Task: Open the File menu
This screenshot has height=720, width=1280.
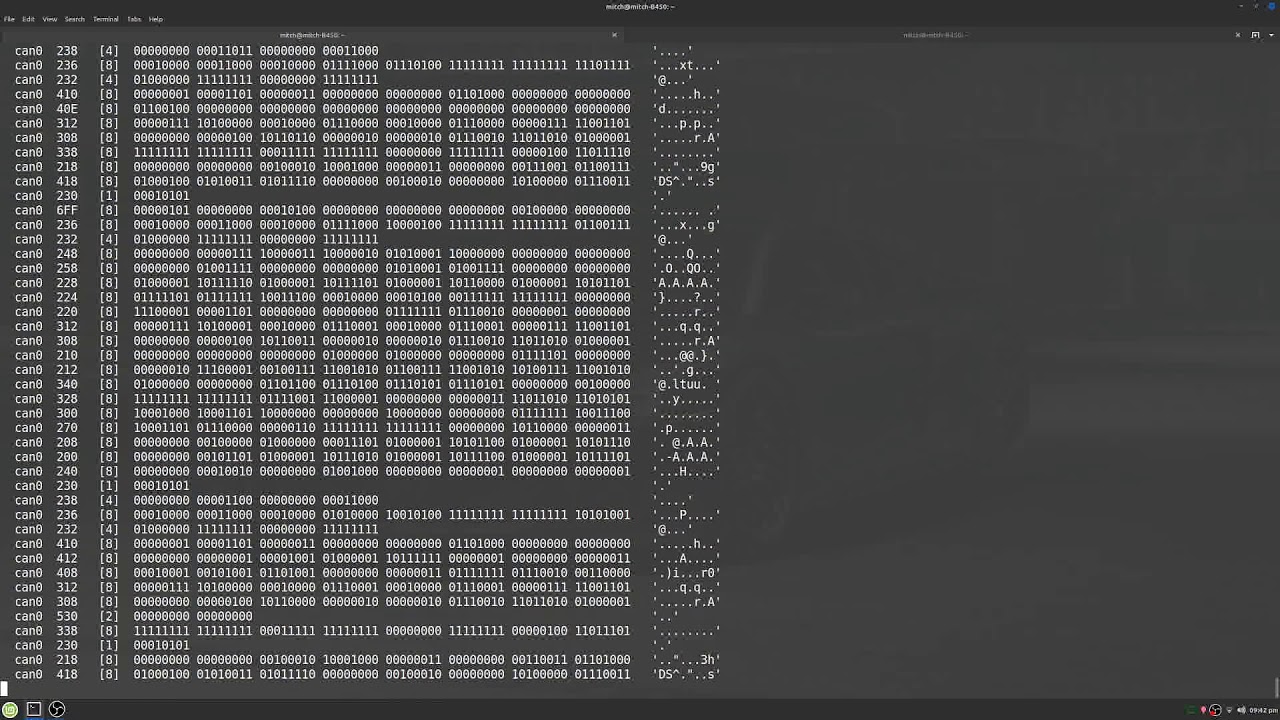Action: point(9,19)
